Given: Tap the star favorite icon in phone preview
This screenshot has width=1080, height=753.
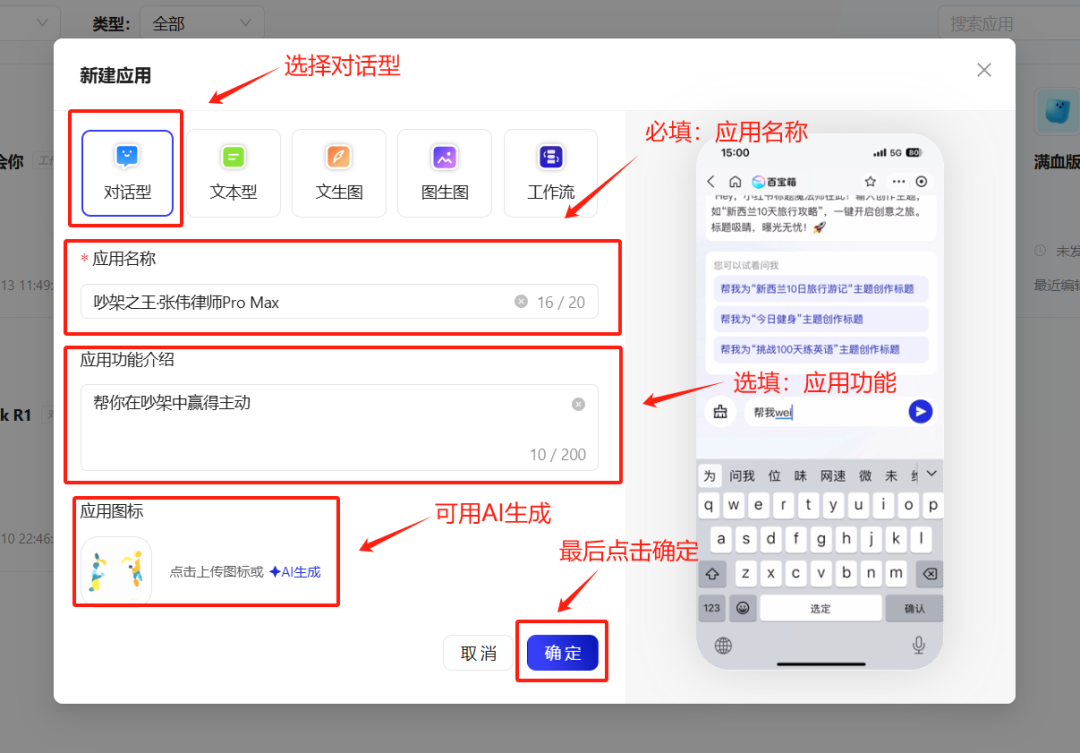Looking at the screenshot, I should click(870, 181).
